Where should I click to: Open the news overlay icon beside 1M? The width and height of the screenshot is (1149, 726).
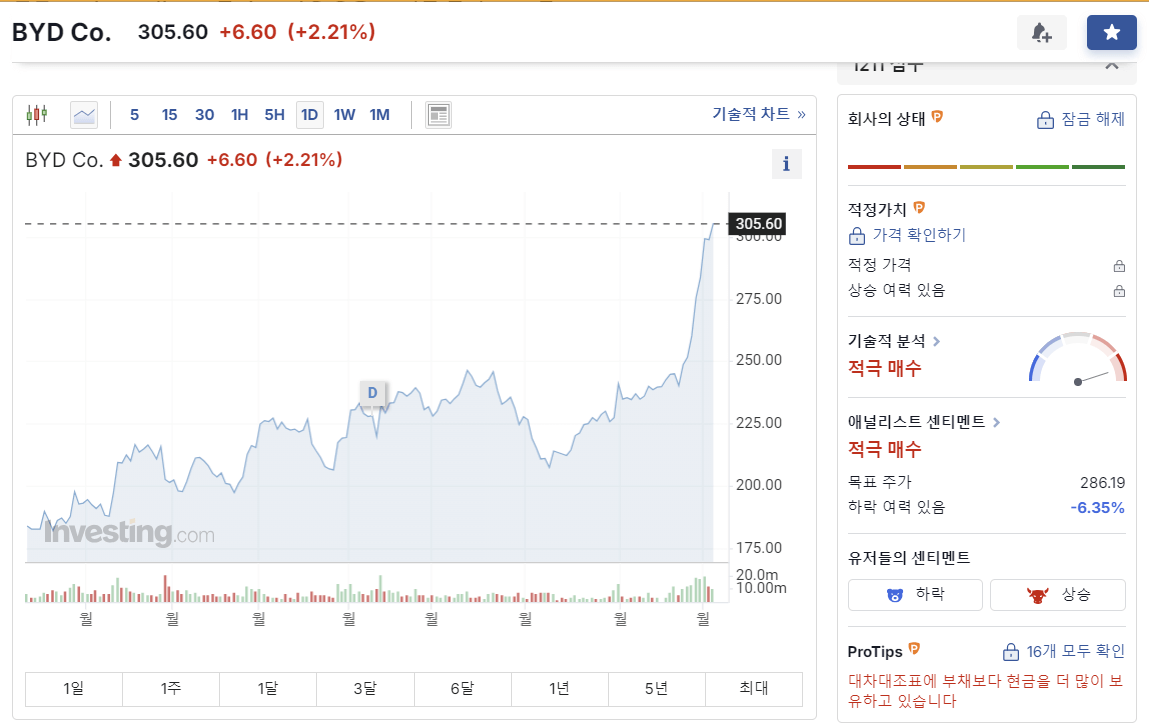pos(438,114)
